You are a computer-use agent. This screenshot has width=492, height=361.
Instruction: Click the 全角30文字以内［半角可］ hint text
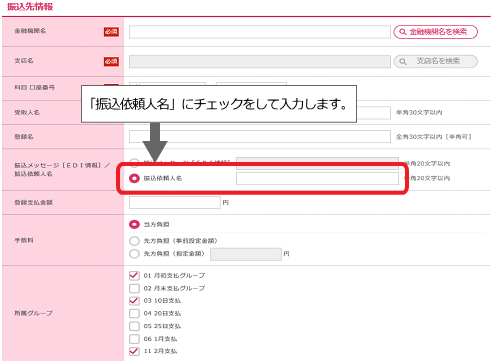(434, 137)
